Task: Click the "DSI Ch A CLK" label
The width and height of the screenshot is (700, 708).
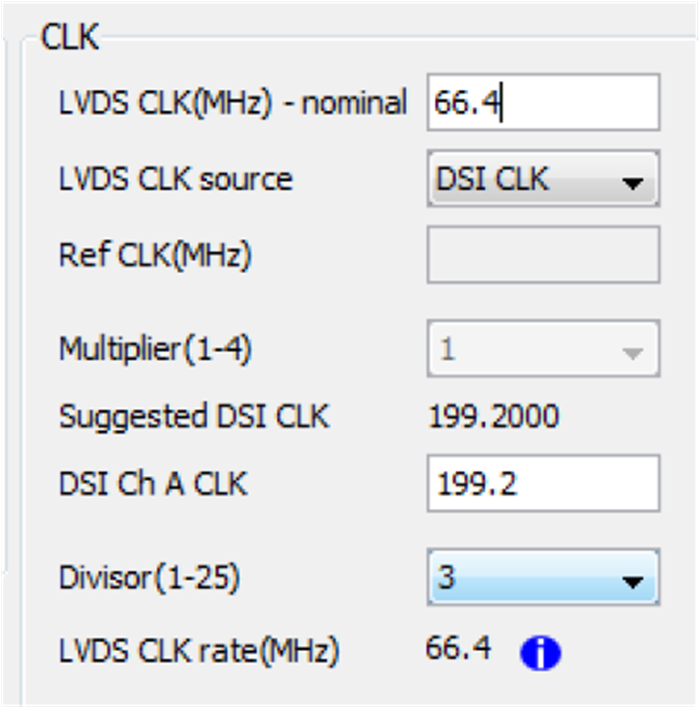Action: (x=153, y=484)
